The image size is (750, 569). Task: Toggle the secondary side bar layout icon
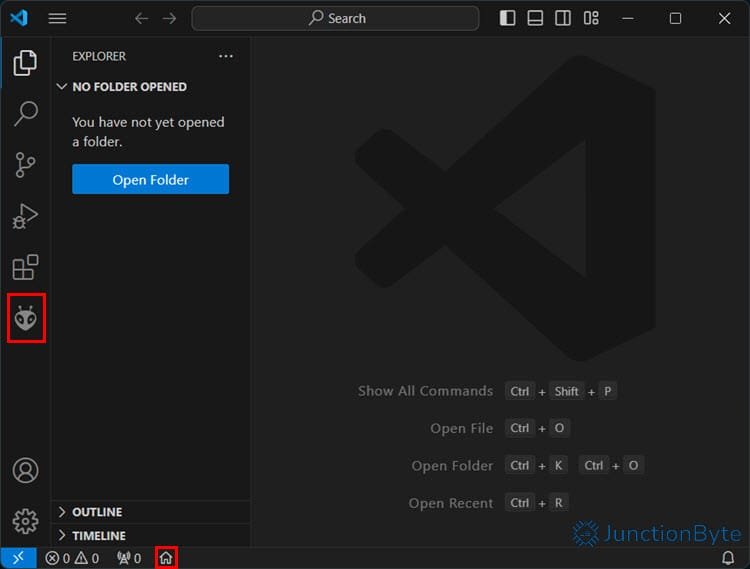pos(562,18)
